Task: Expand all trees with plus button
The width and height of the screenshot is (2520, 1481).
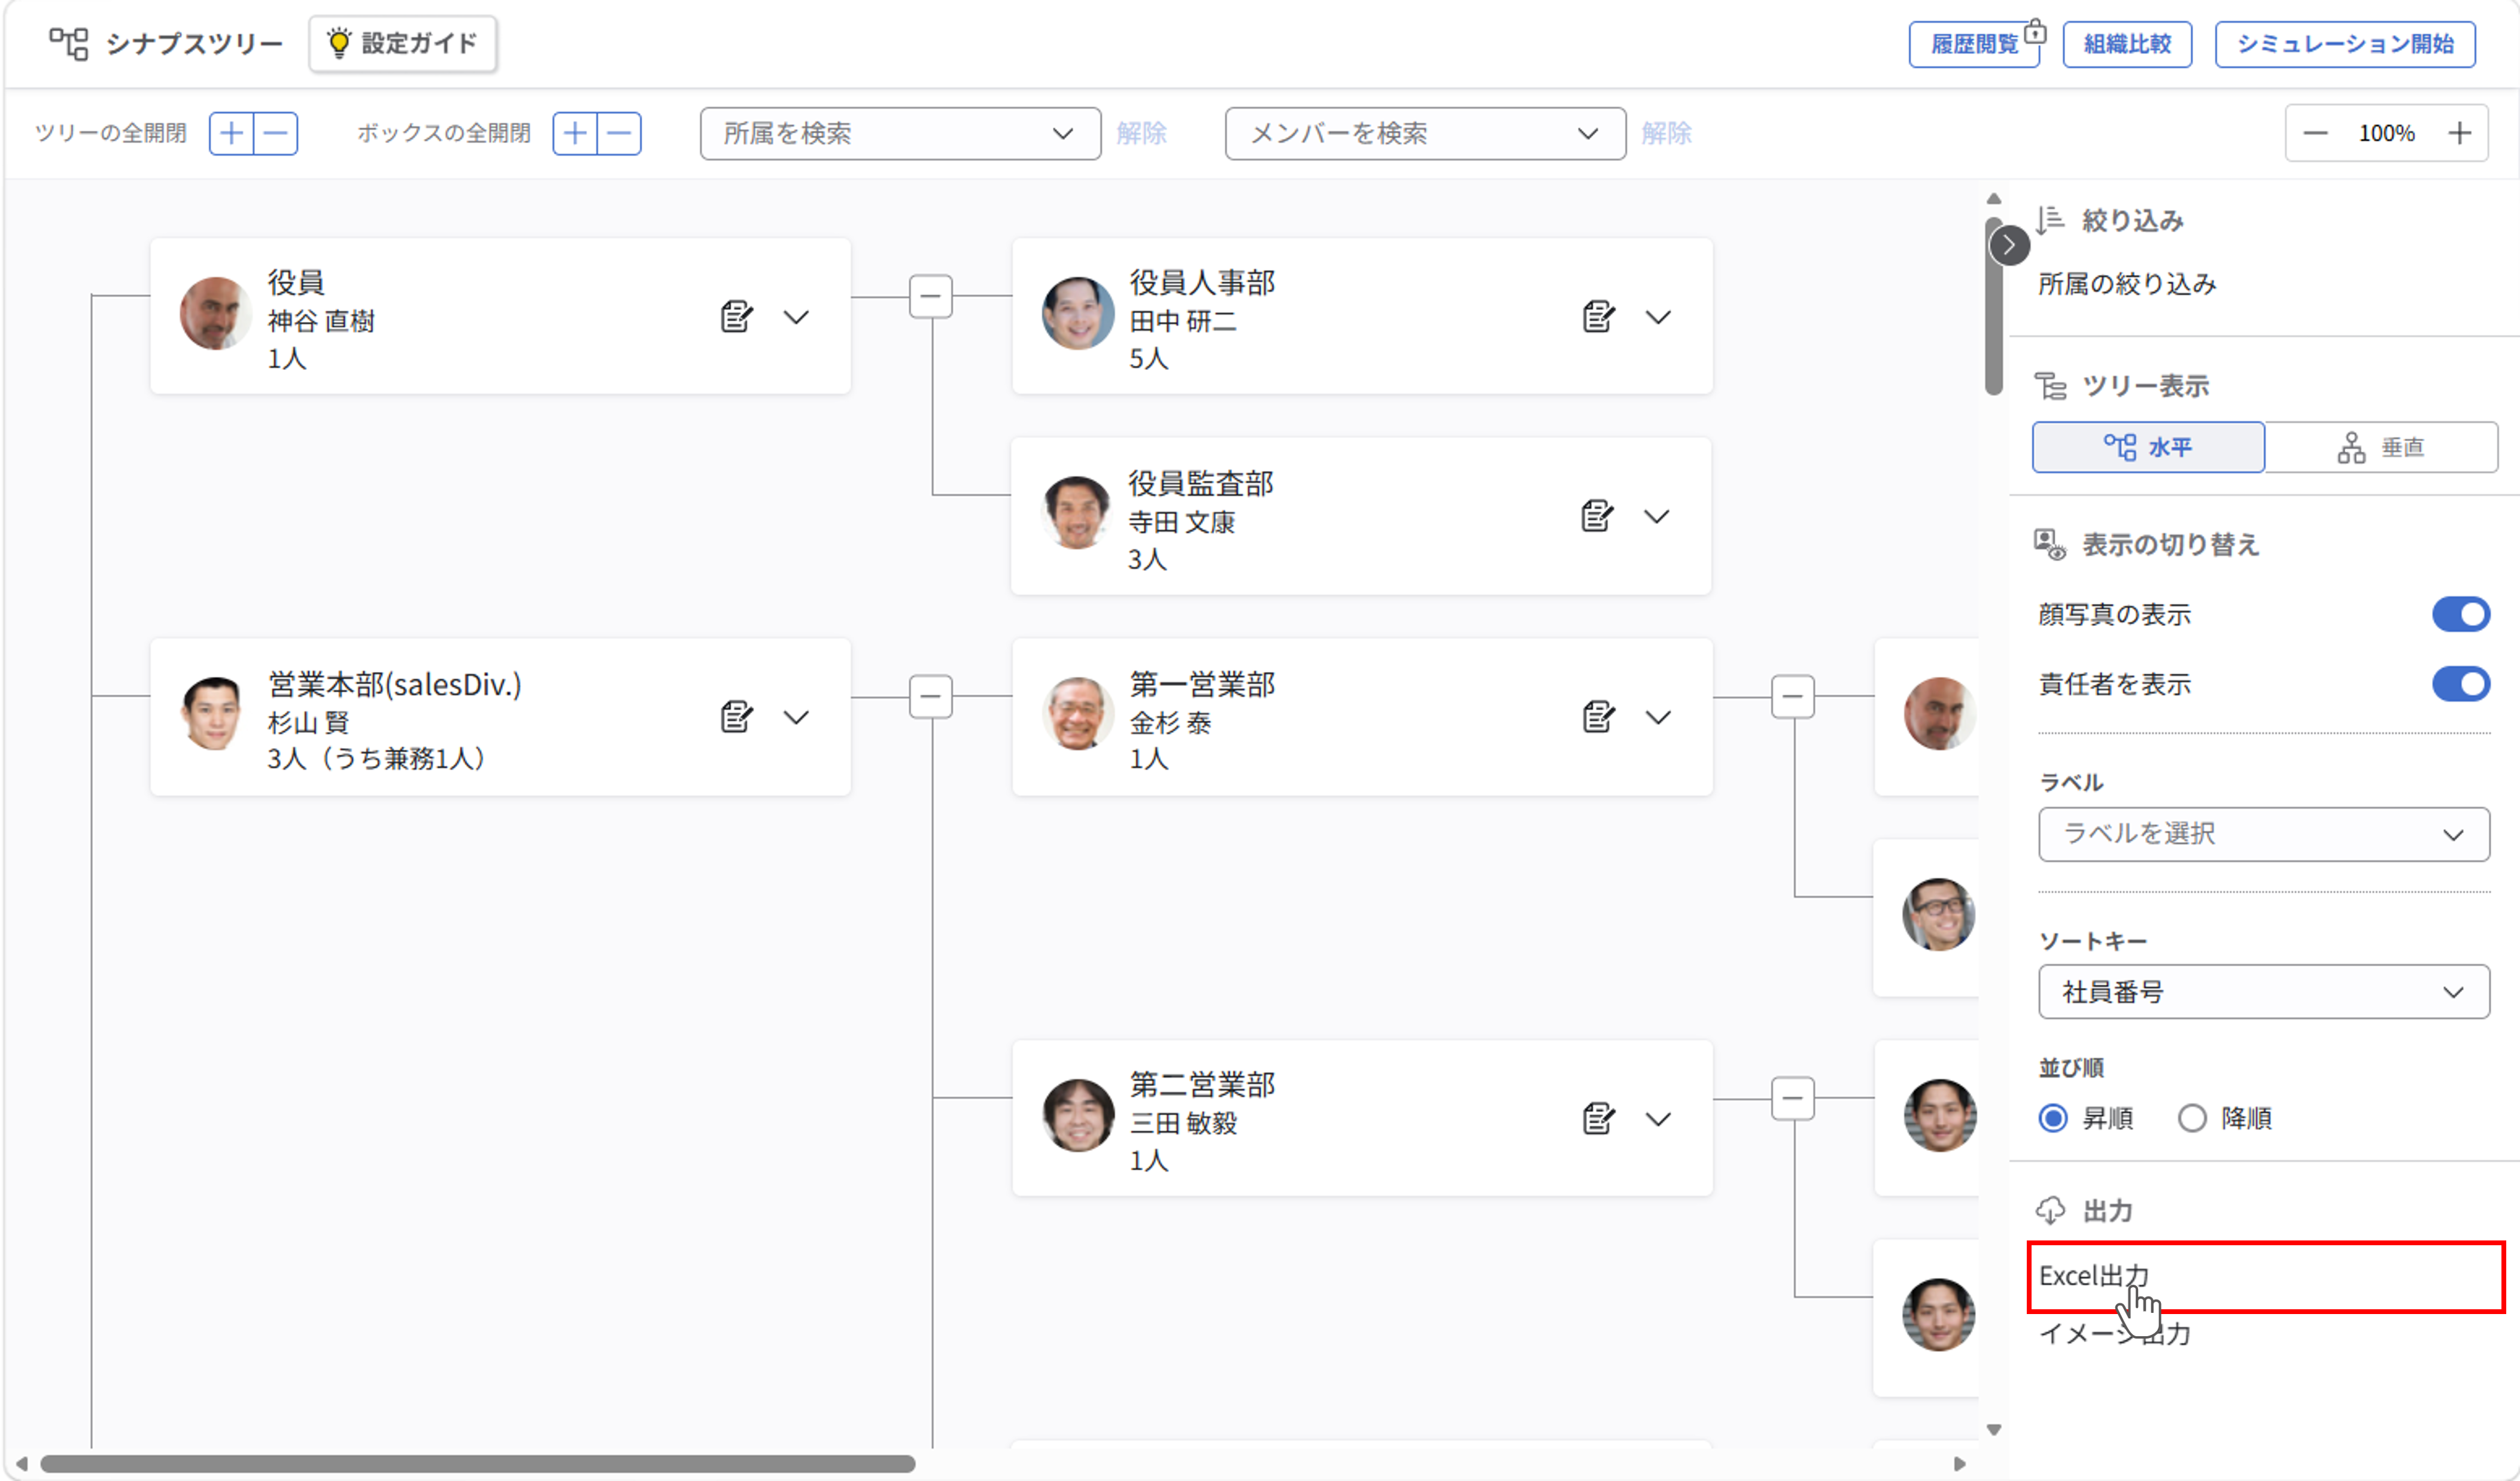Action: click(x=232, y=133)
